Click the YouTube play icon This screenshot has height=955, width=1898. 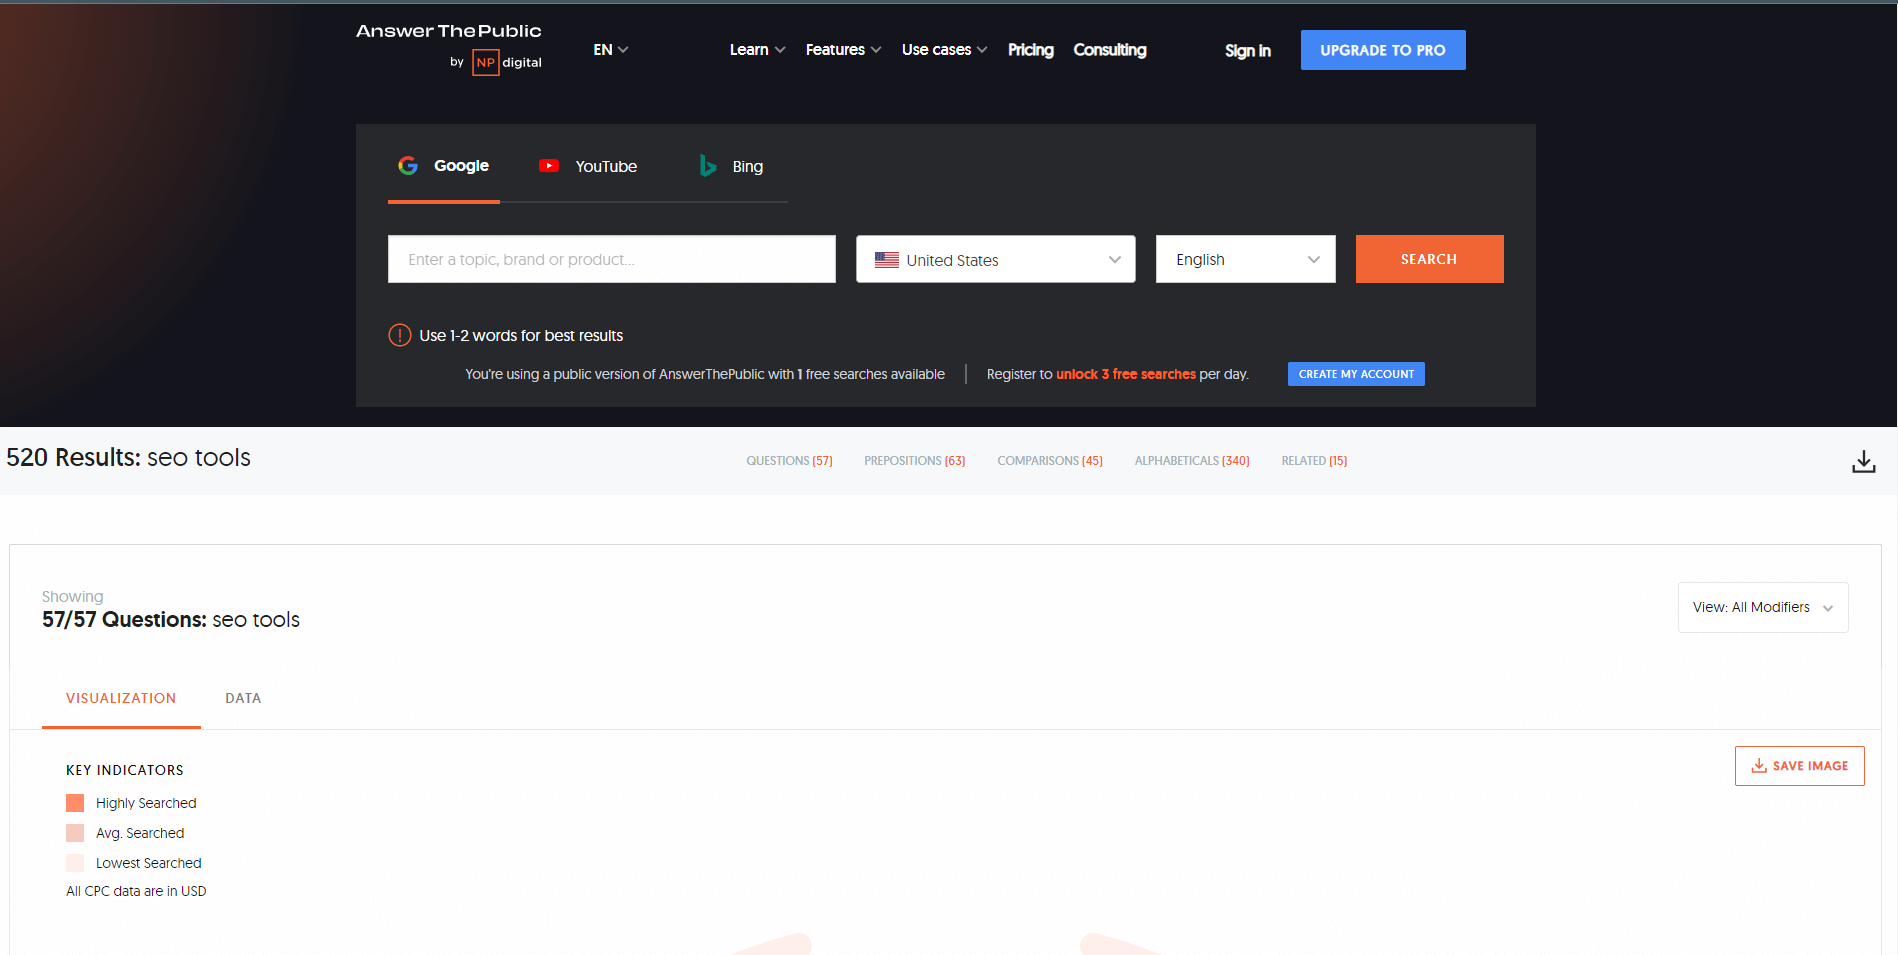(549, 166)
